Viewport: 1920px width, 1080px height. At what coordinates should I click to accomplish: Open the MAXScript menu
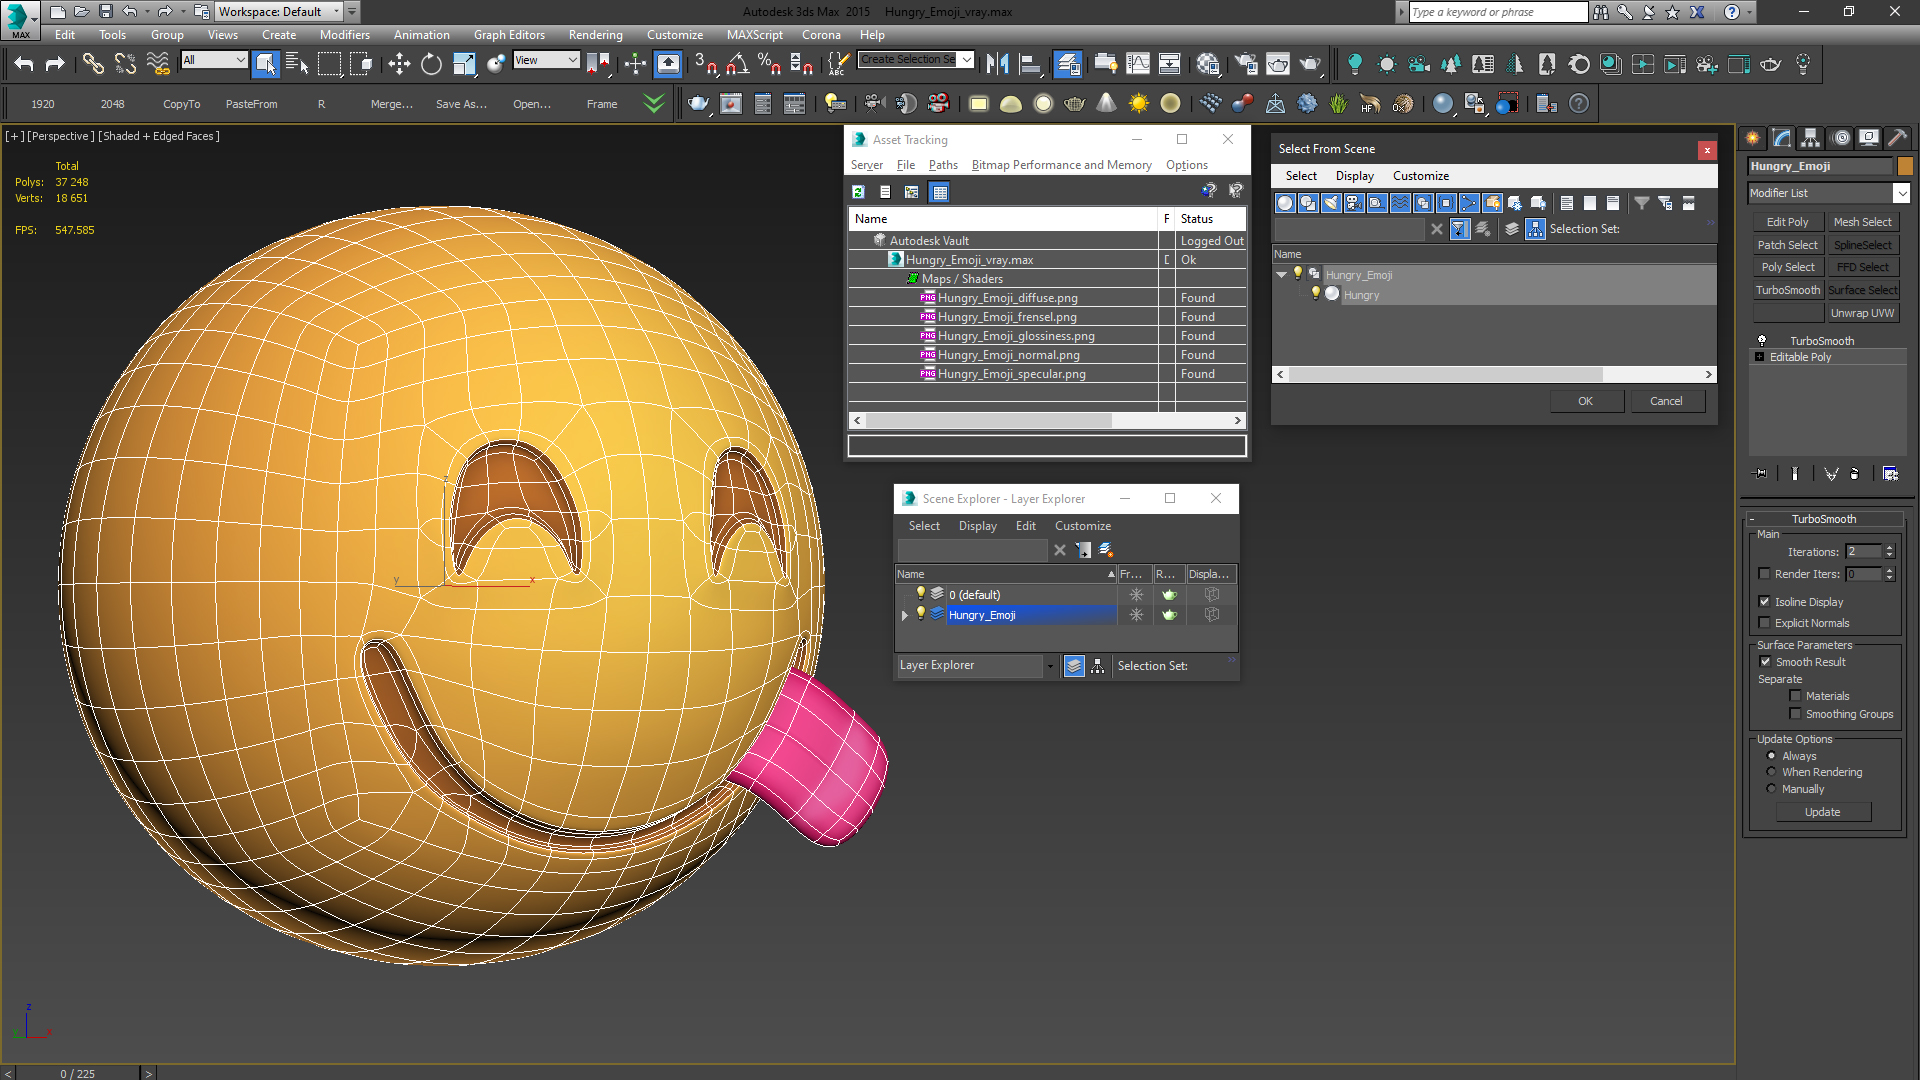point(754,35)
